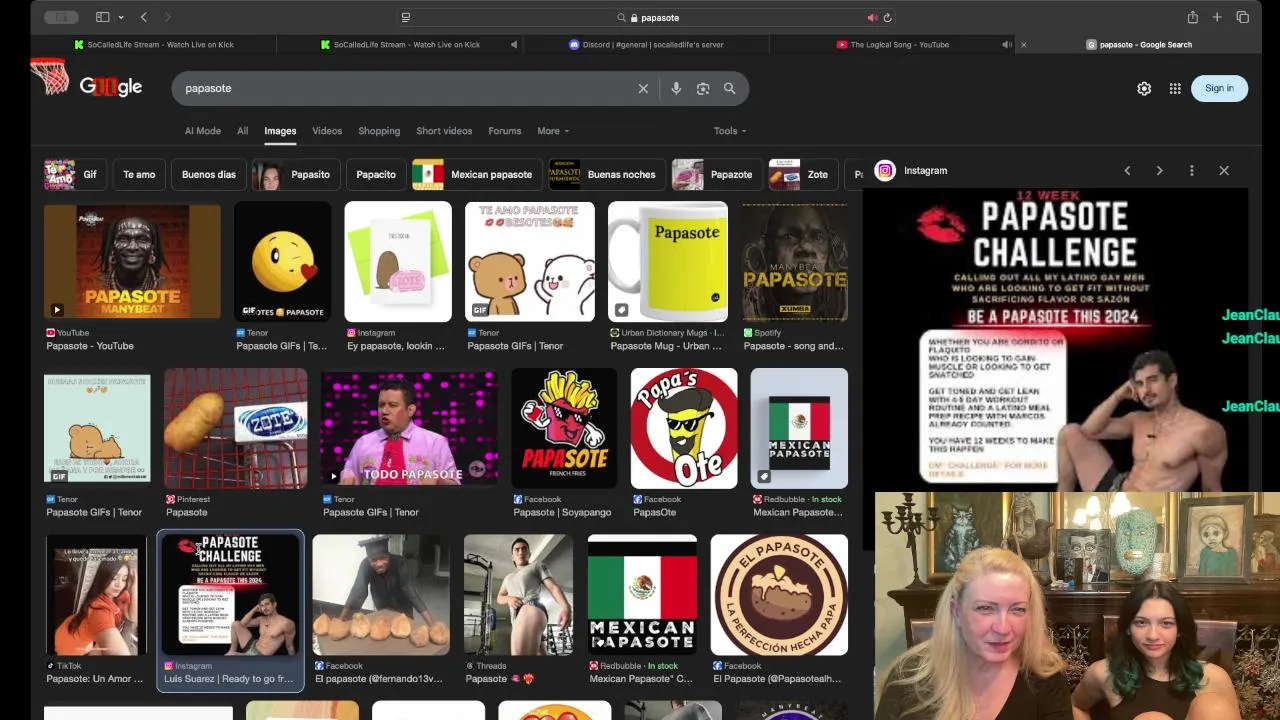This screenshot has width=1280, height=720.
Task: Expand the Tools filter dropdown
Action: pyautogui.click(x=730, y=131)
